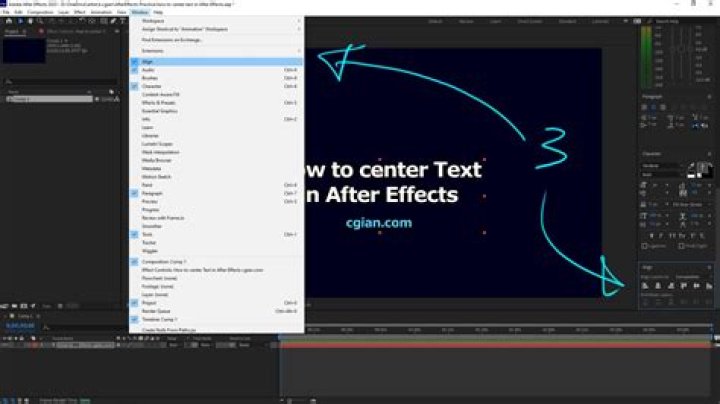Toggle All Caps in Character panel
This screenshot has height=404, width=720.
672,236
